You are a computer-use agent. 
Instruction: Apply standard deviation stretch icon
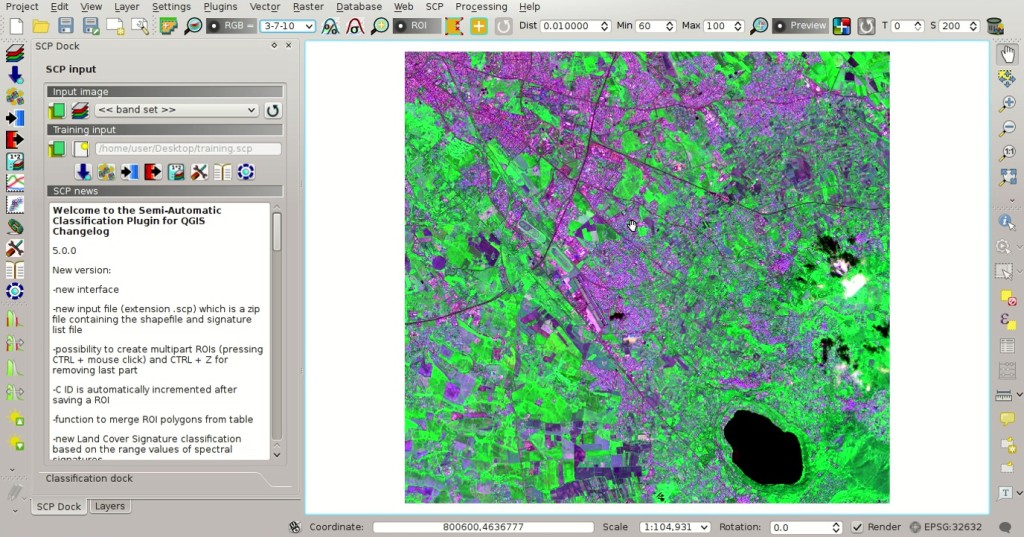[355, 26]
